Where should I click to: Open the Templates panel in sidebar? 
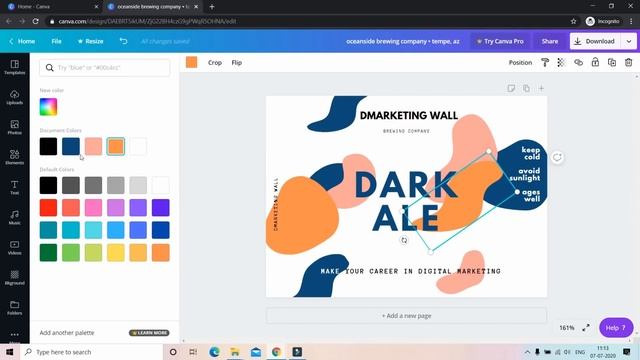(x=15, y=67)
